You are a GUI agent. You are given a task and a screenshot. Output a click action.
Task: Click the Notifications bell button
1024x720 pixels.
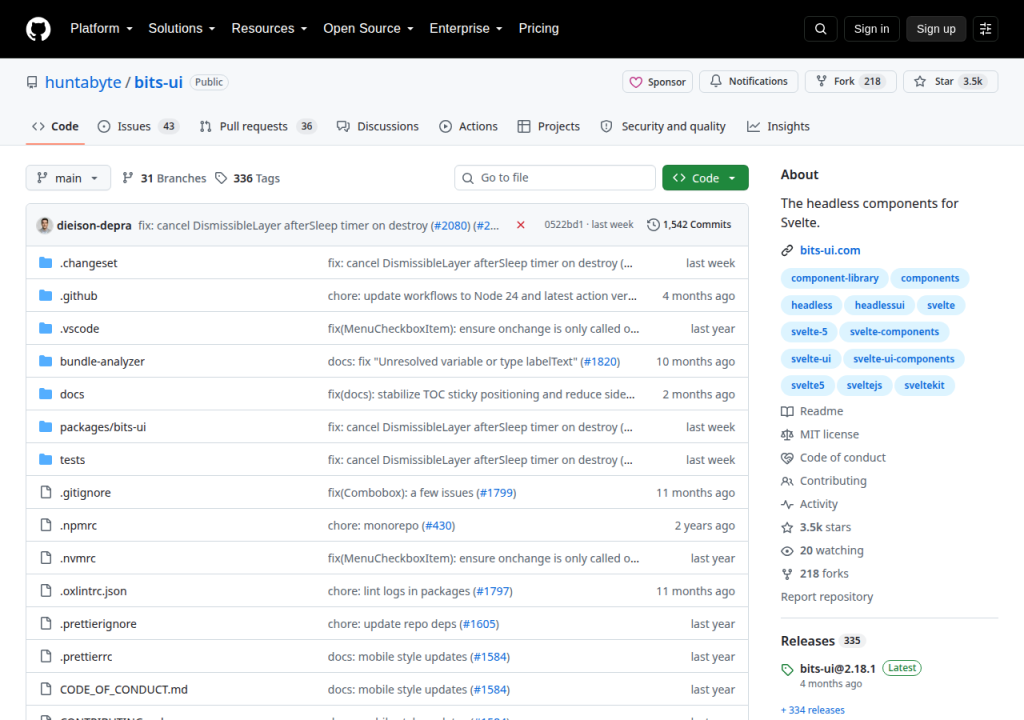748,82
